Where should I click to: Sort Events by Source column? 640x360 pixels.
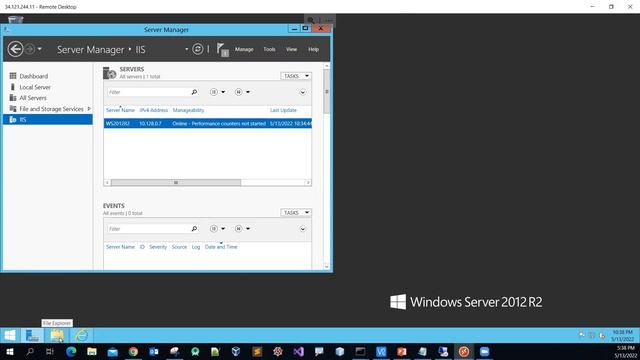click(179, 247)
